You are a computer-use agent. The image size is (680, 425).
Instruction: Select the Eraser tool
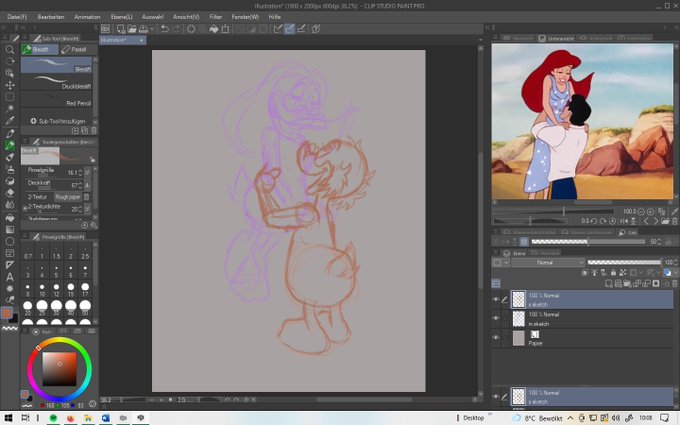10,193
